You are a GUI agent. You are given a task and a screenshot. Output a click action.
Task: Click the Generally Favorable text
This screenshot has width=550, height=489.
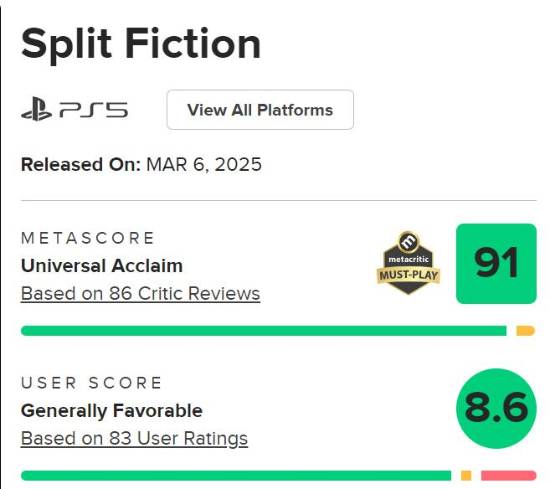point(112,411)
